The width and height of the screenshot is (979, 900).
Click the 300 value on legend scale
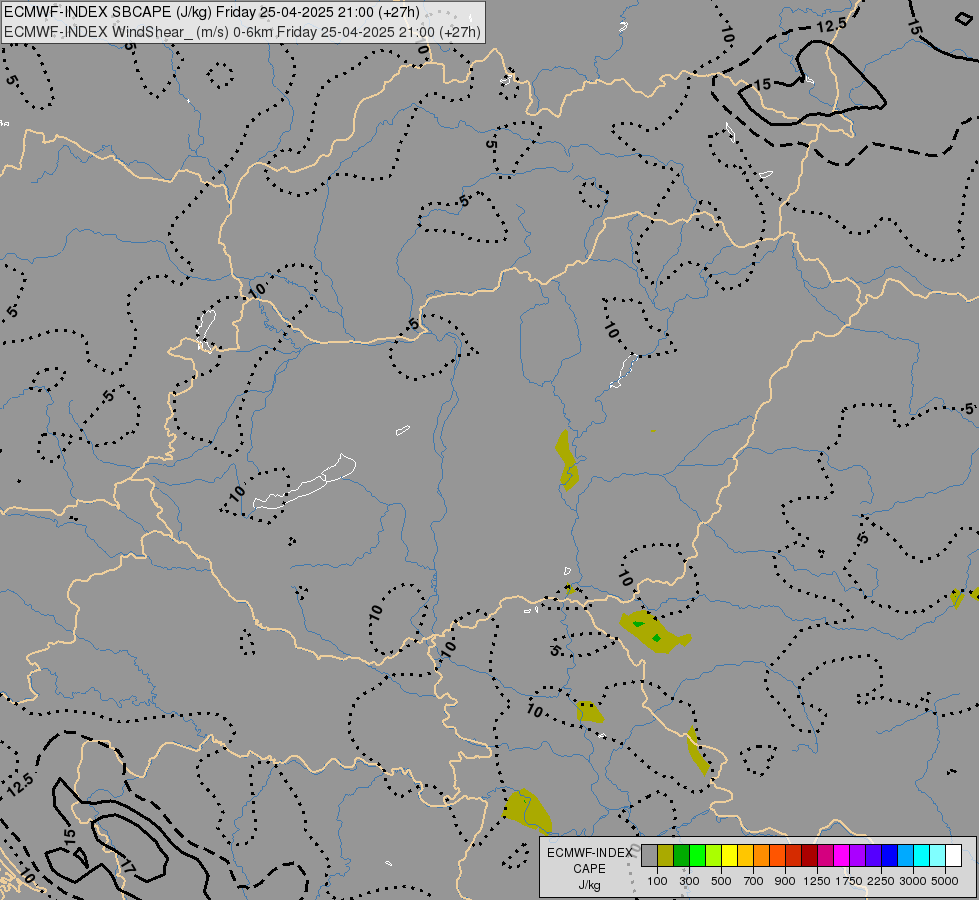689,881
